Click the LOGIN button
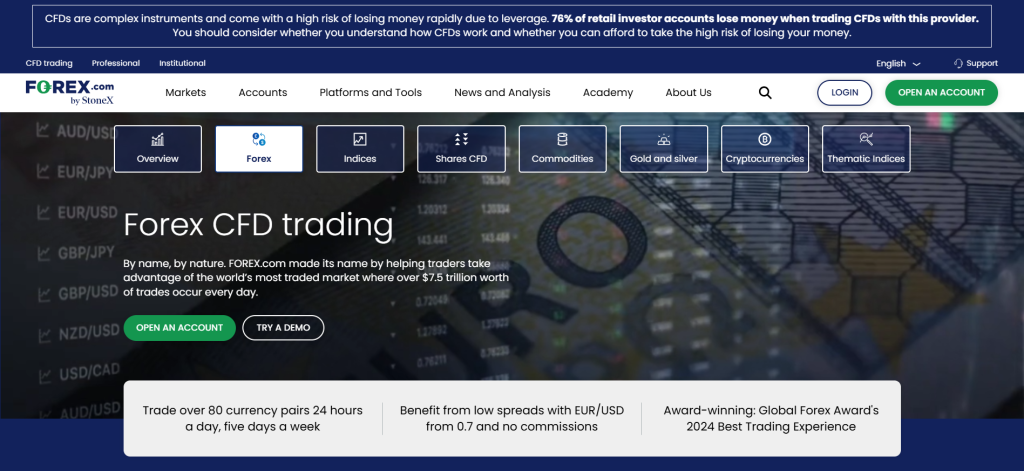 point(844,93)
